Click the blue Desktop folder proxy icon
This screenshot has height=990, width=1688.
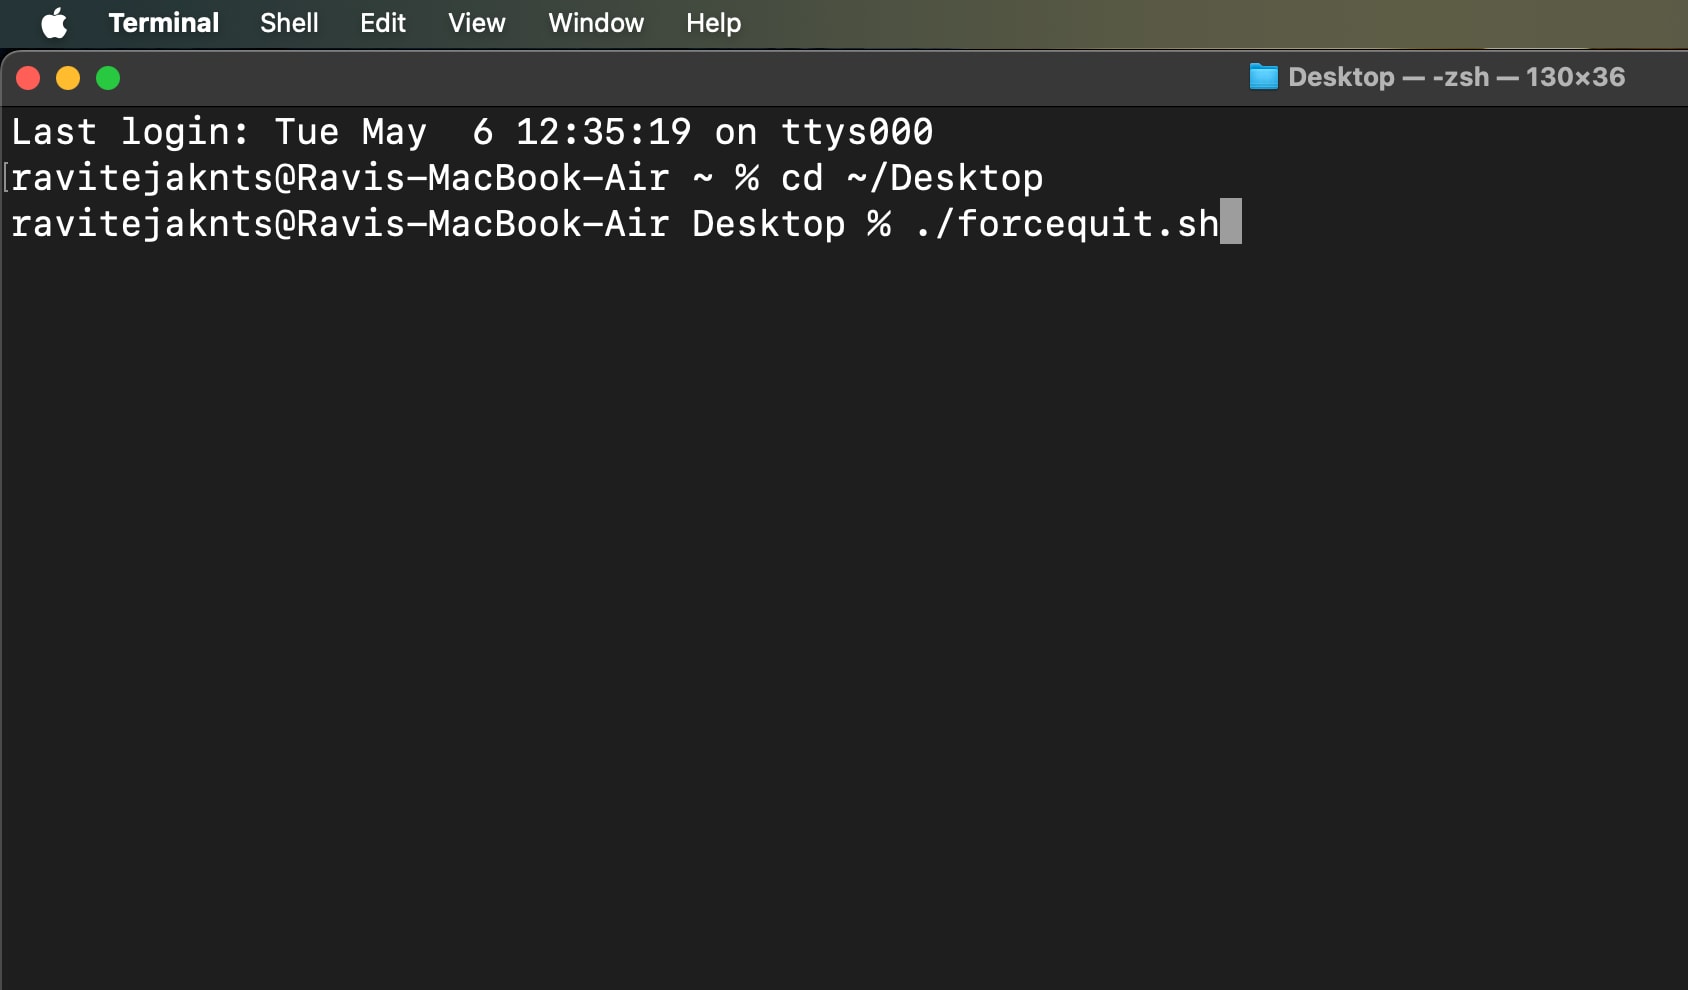pyautogui.click(x=1264, y=77)
